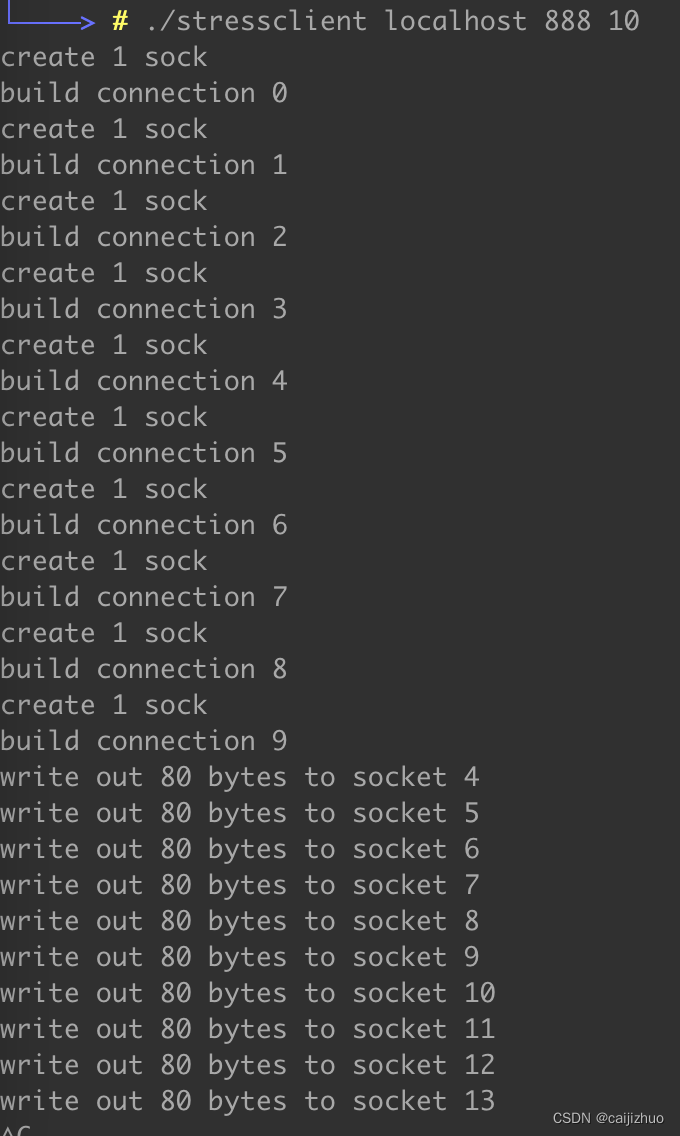Select the line writing to socket 8

tap(239, 921)
